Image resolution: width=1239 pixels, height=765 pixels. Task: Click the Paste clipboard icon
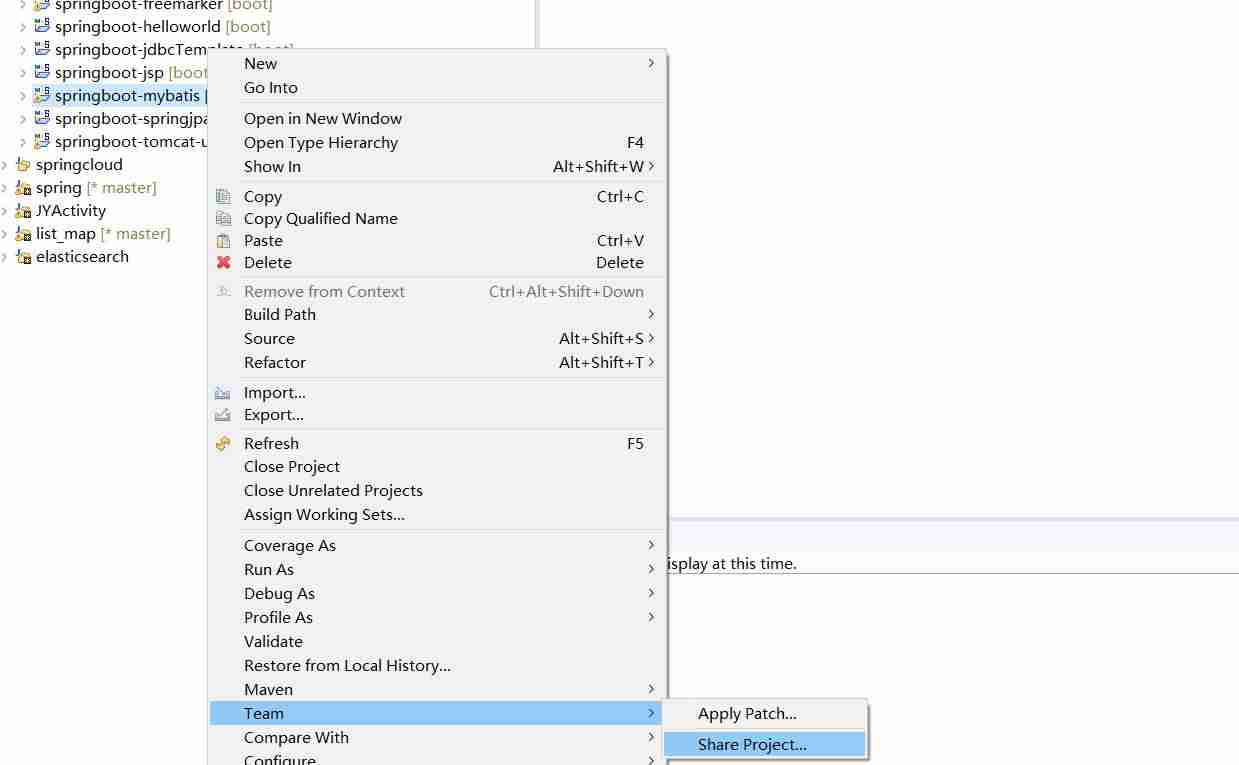[x=223, y=241]
